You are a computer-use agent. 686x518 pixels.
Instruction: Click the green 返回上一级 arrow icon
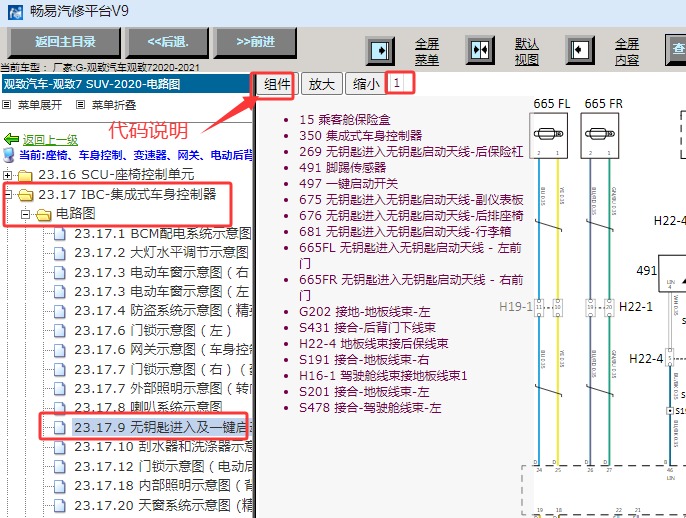pyautogui.click(x=11, y=140)
